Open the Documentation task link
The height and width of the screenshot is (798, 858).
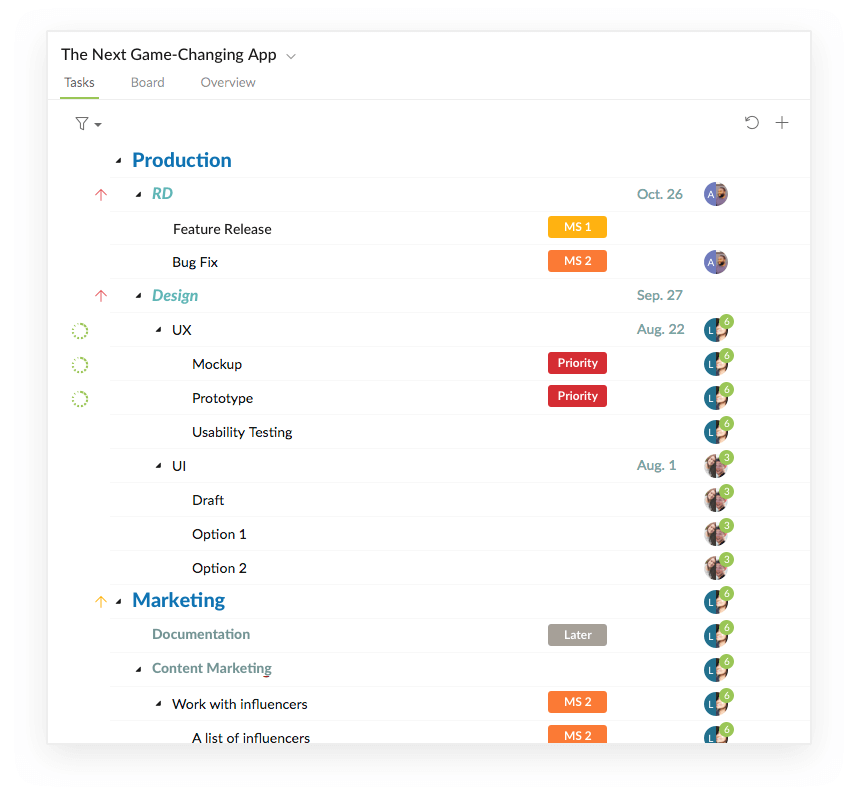pyautogui.click(x=201, y=634)
